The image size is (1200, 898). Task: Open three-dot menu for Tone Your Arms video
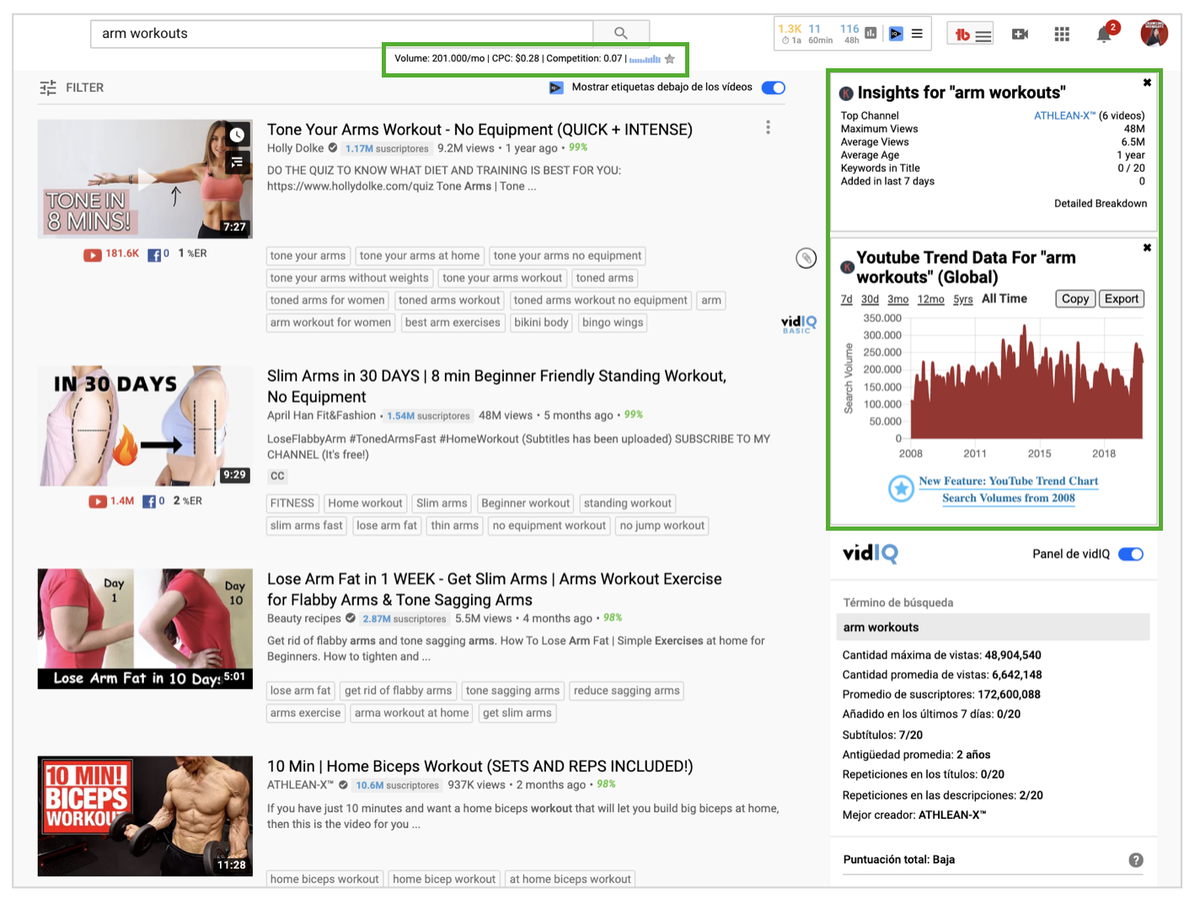click(768, 128)
